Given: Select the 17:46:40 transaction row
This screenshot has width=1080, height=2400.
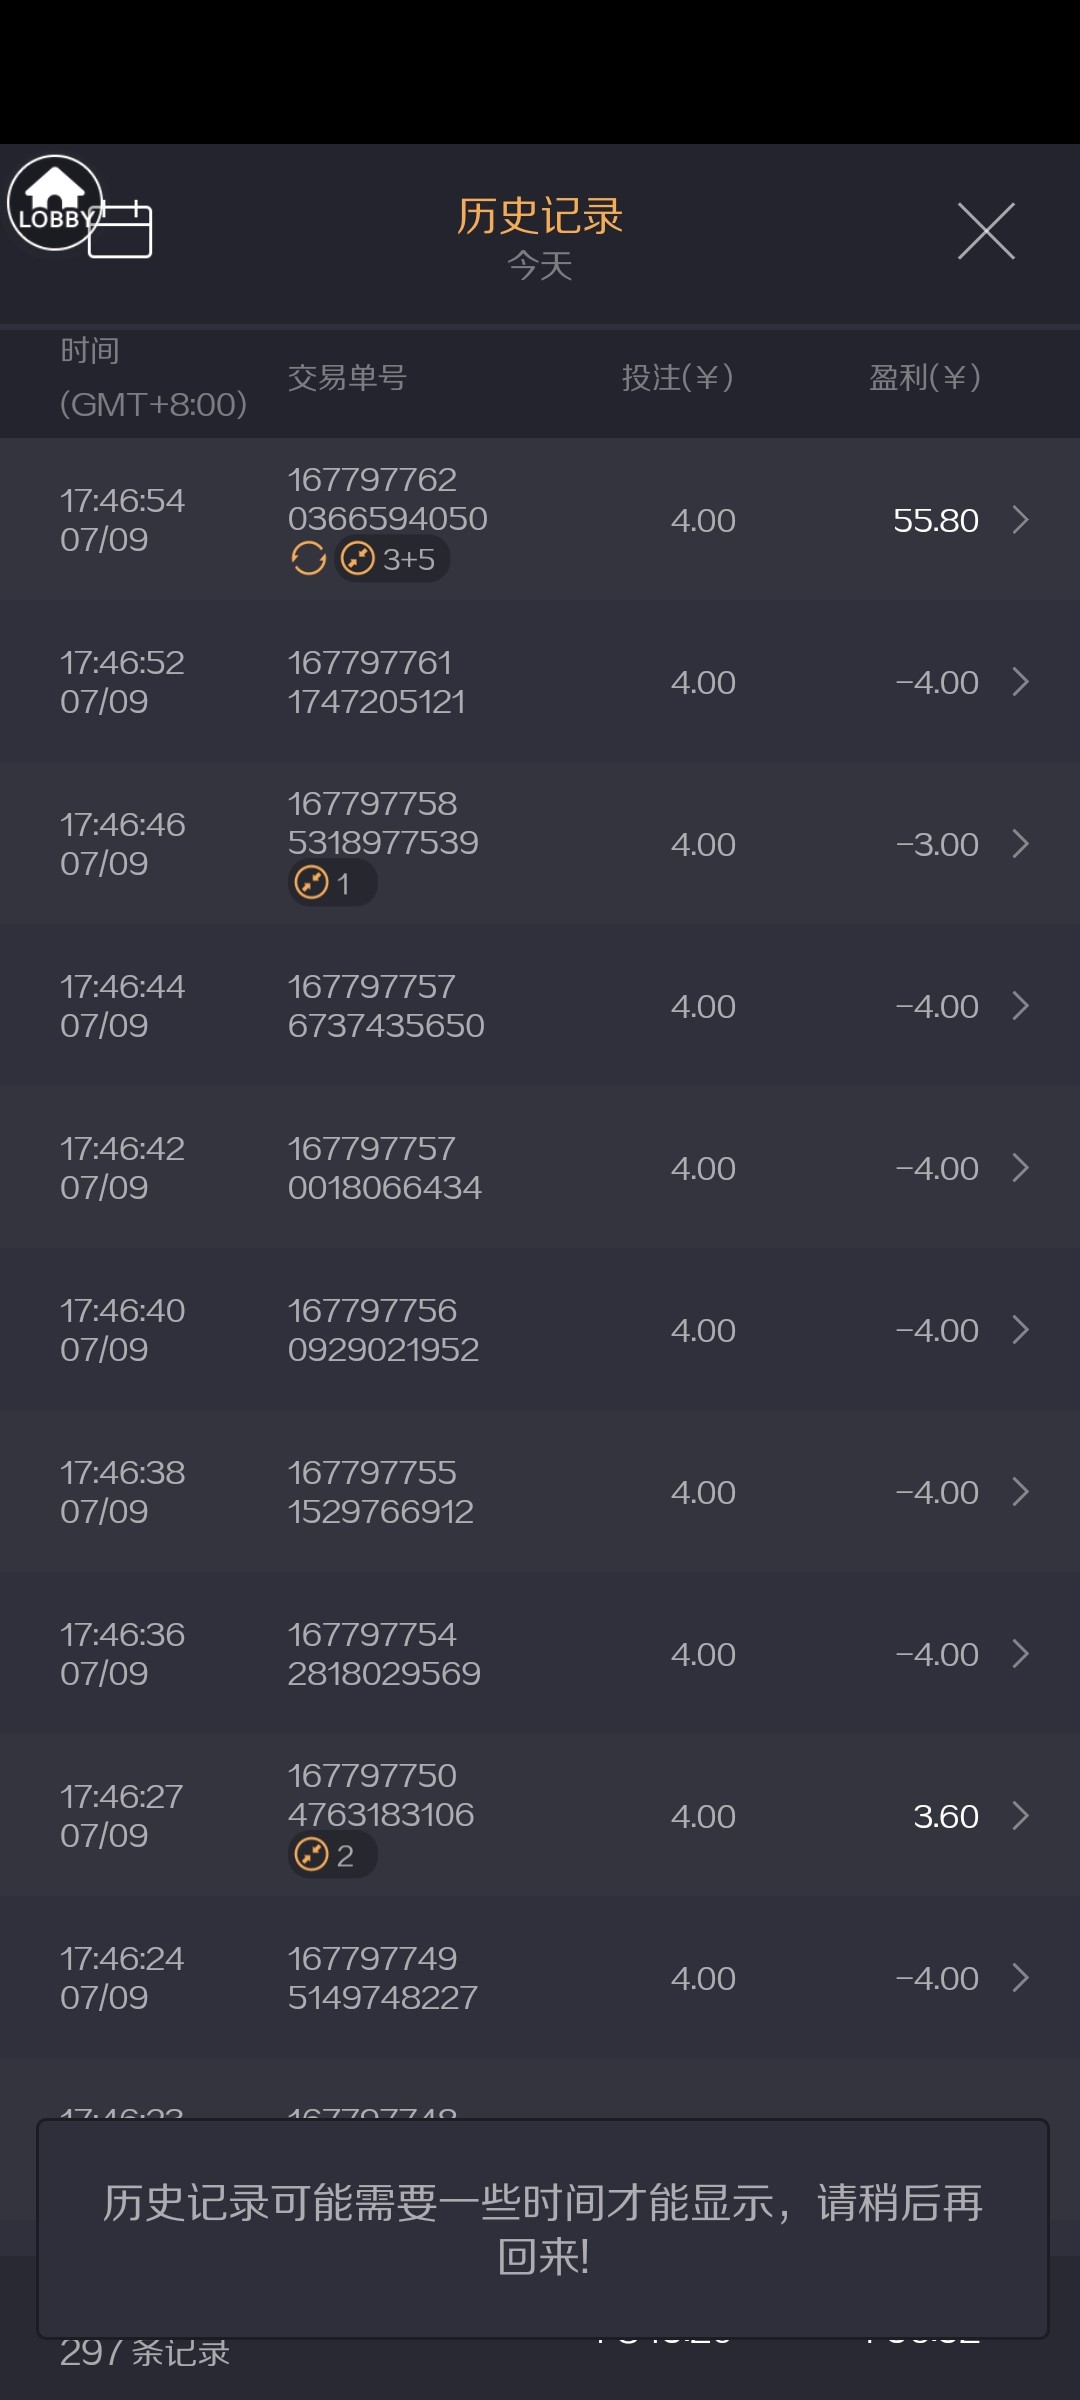Looking at the screenshot, I should 540,1330.
